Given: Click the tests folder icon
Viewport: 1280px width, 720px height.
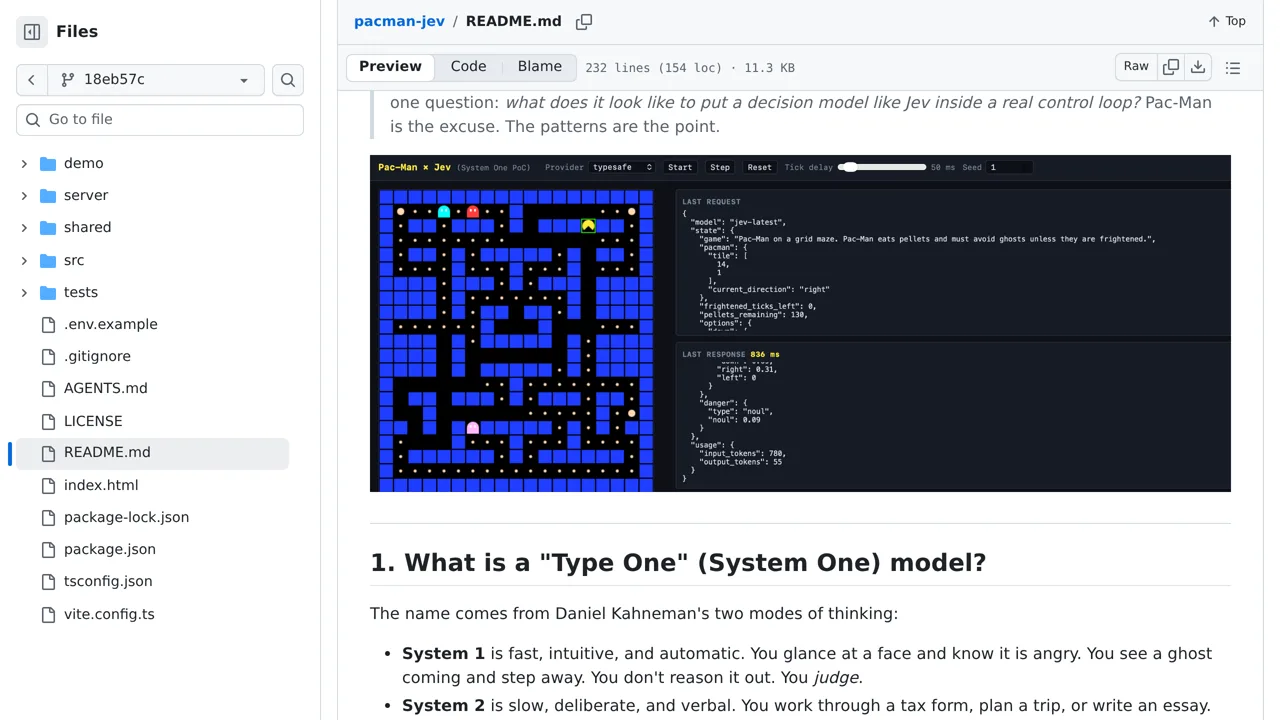Looking at the screenshot, I should point(48,292).
